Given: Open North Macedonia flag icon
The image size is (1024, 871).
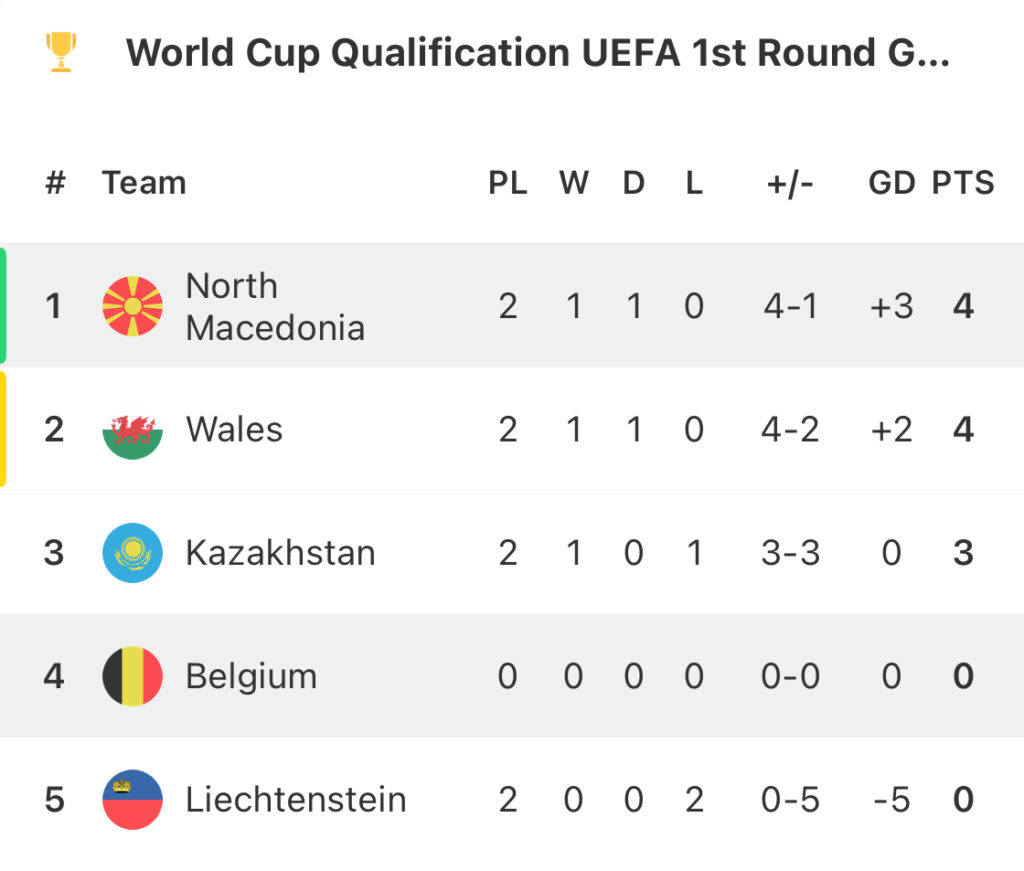Looking at the screenshot, I should tap(133, 306).
